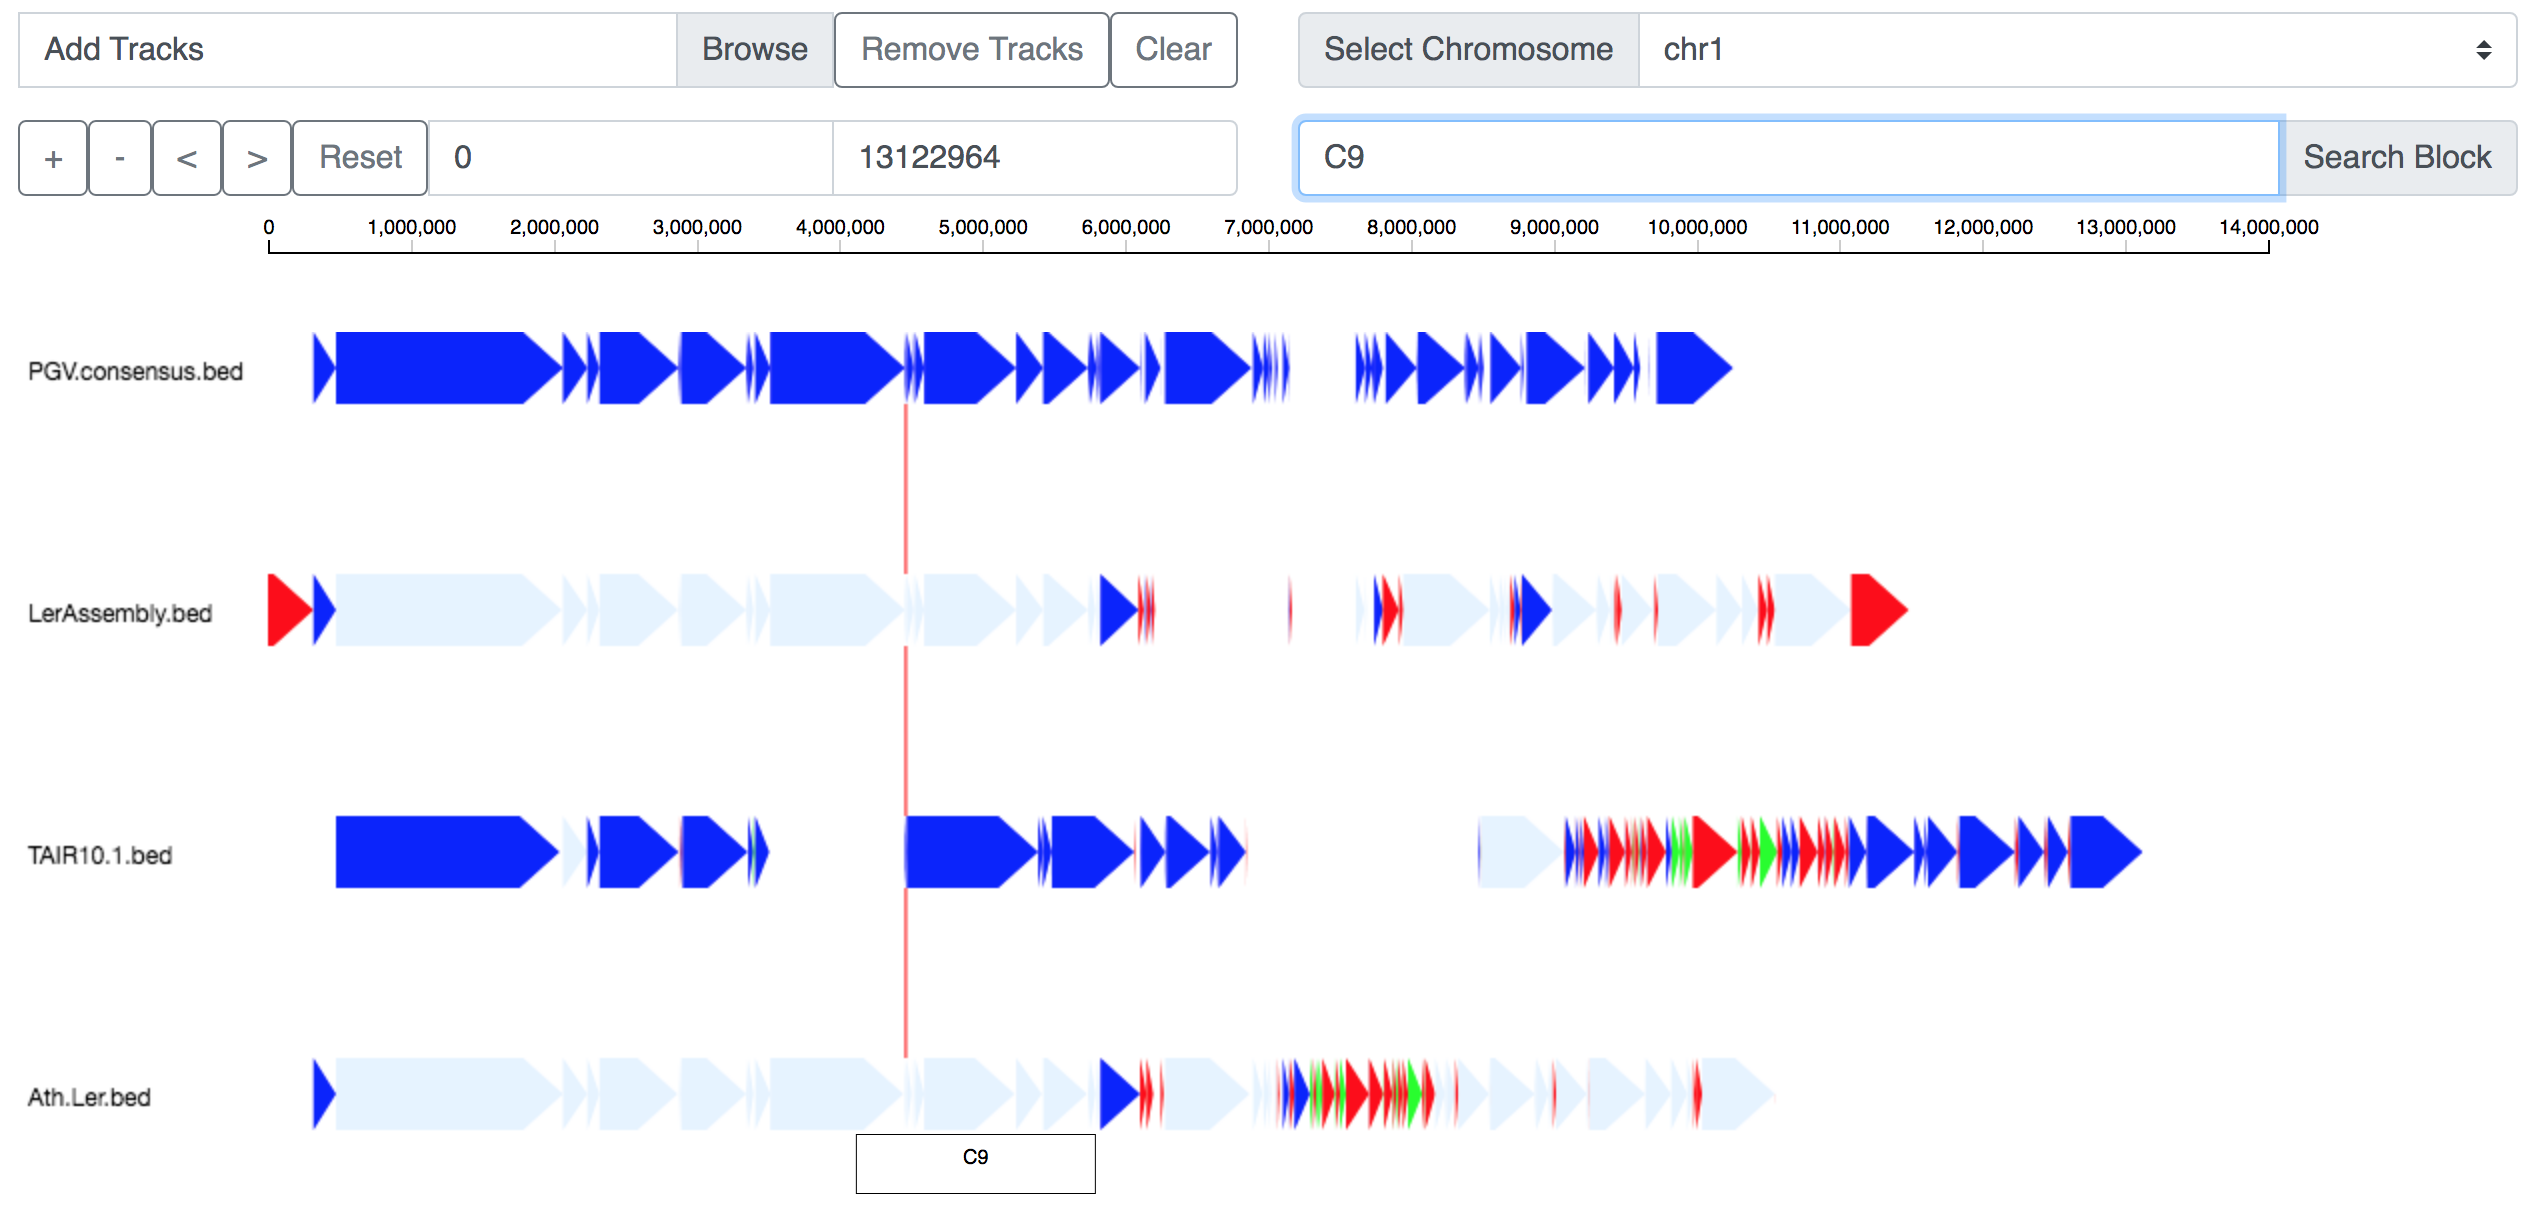2542x1228 pixels.
Task: Click the Search Block button
Action: click(2397, 158)
